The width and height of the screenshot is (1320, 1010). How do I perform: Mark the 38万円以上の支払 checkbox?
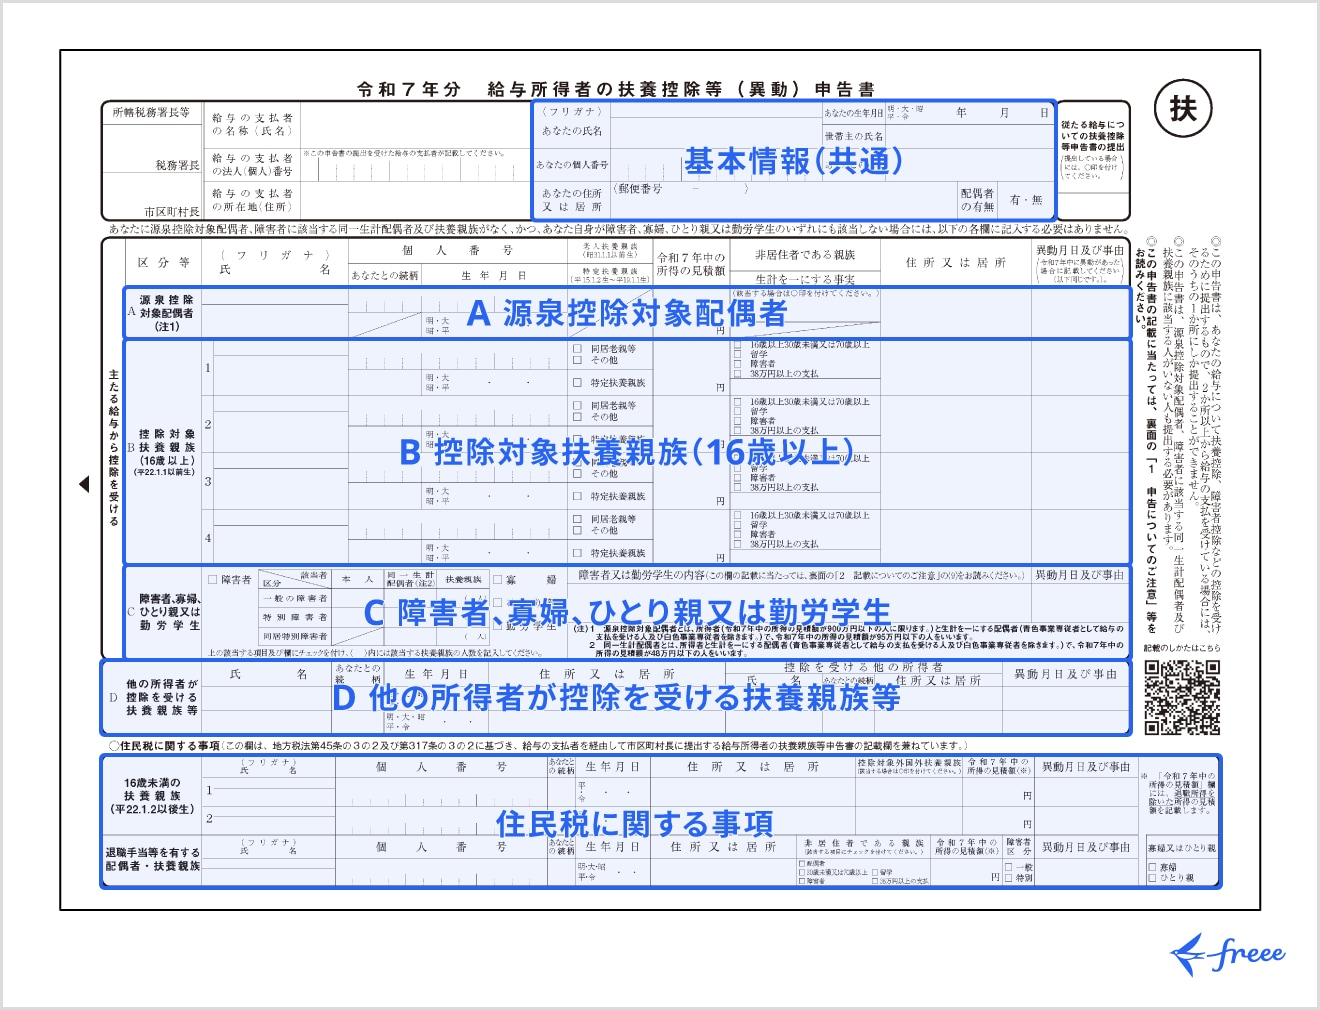click(738, 375)
